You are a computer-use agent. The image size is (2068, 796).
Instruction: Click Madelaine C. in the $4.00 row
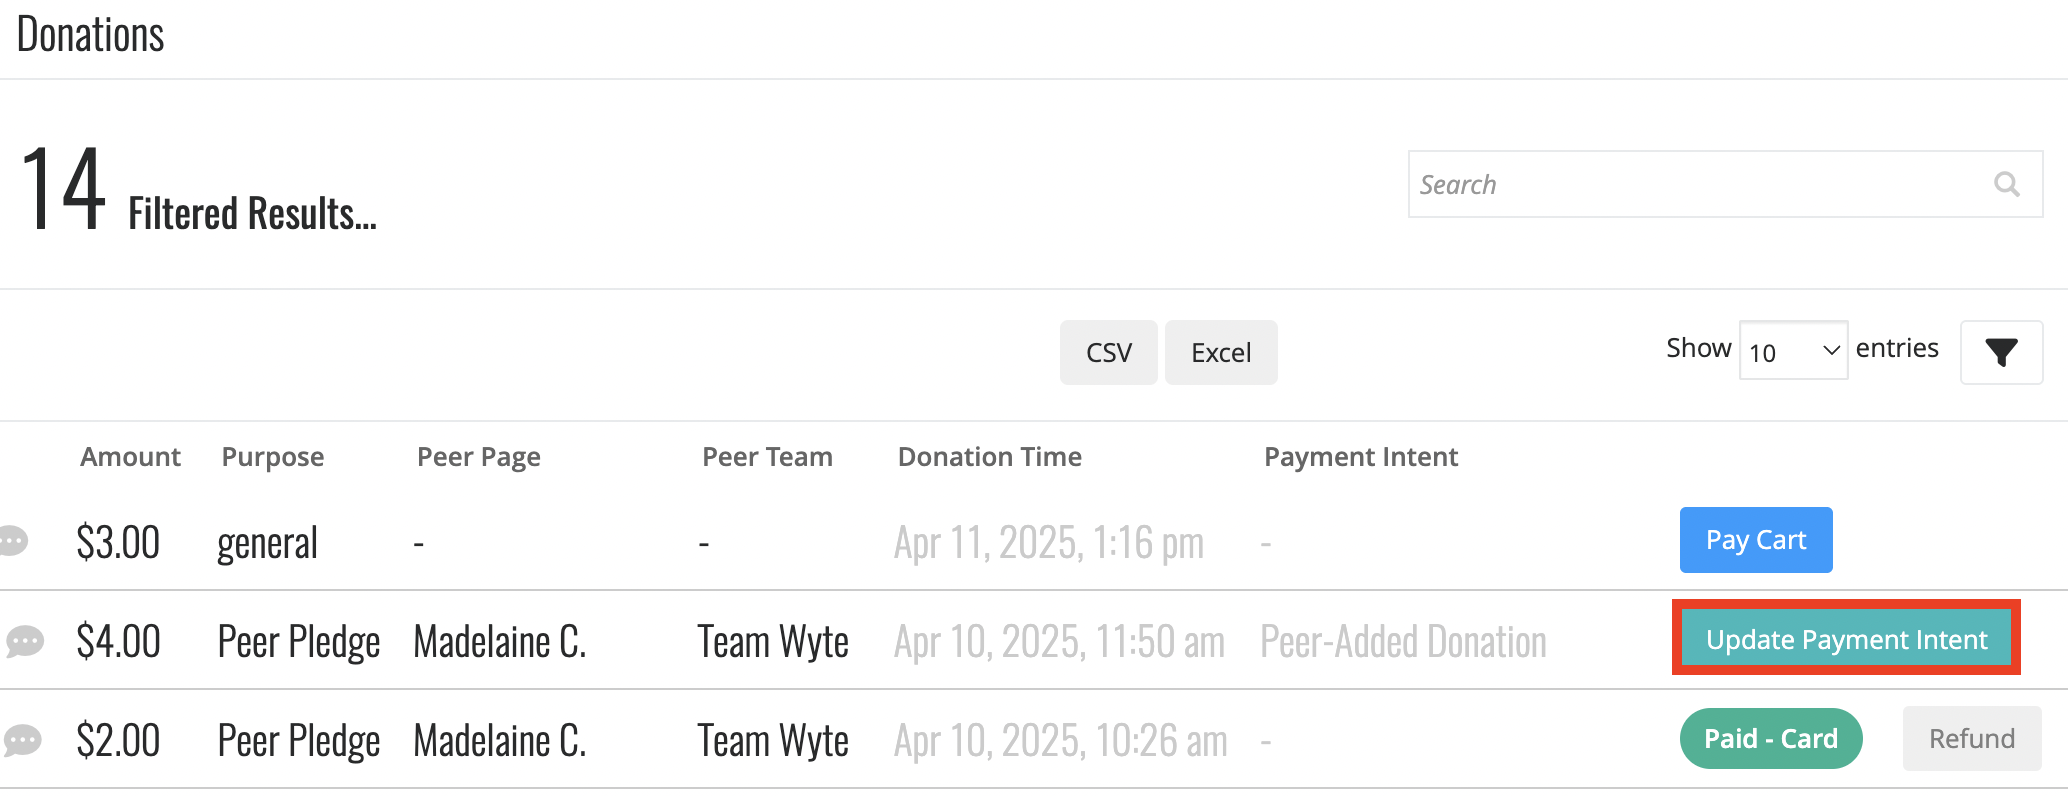click(x=500, y=641)
